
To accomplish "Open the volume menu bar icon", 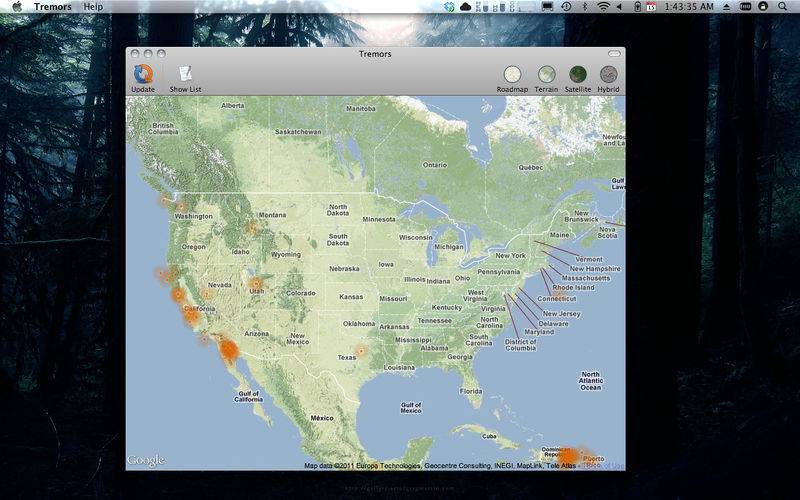I will point(620,7).
